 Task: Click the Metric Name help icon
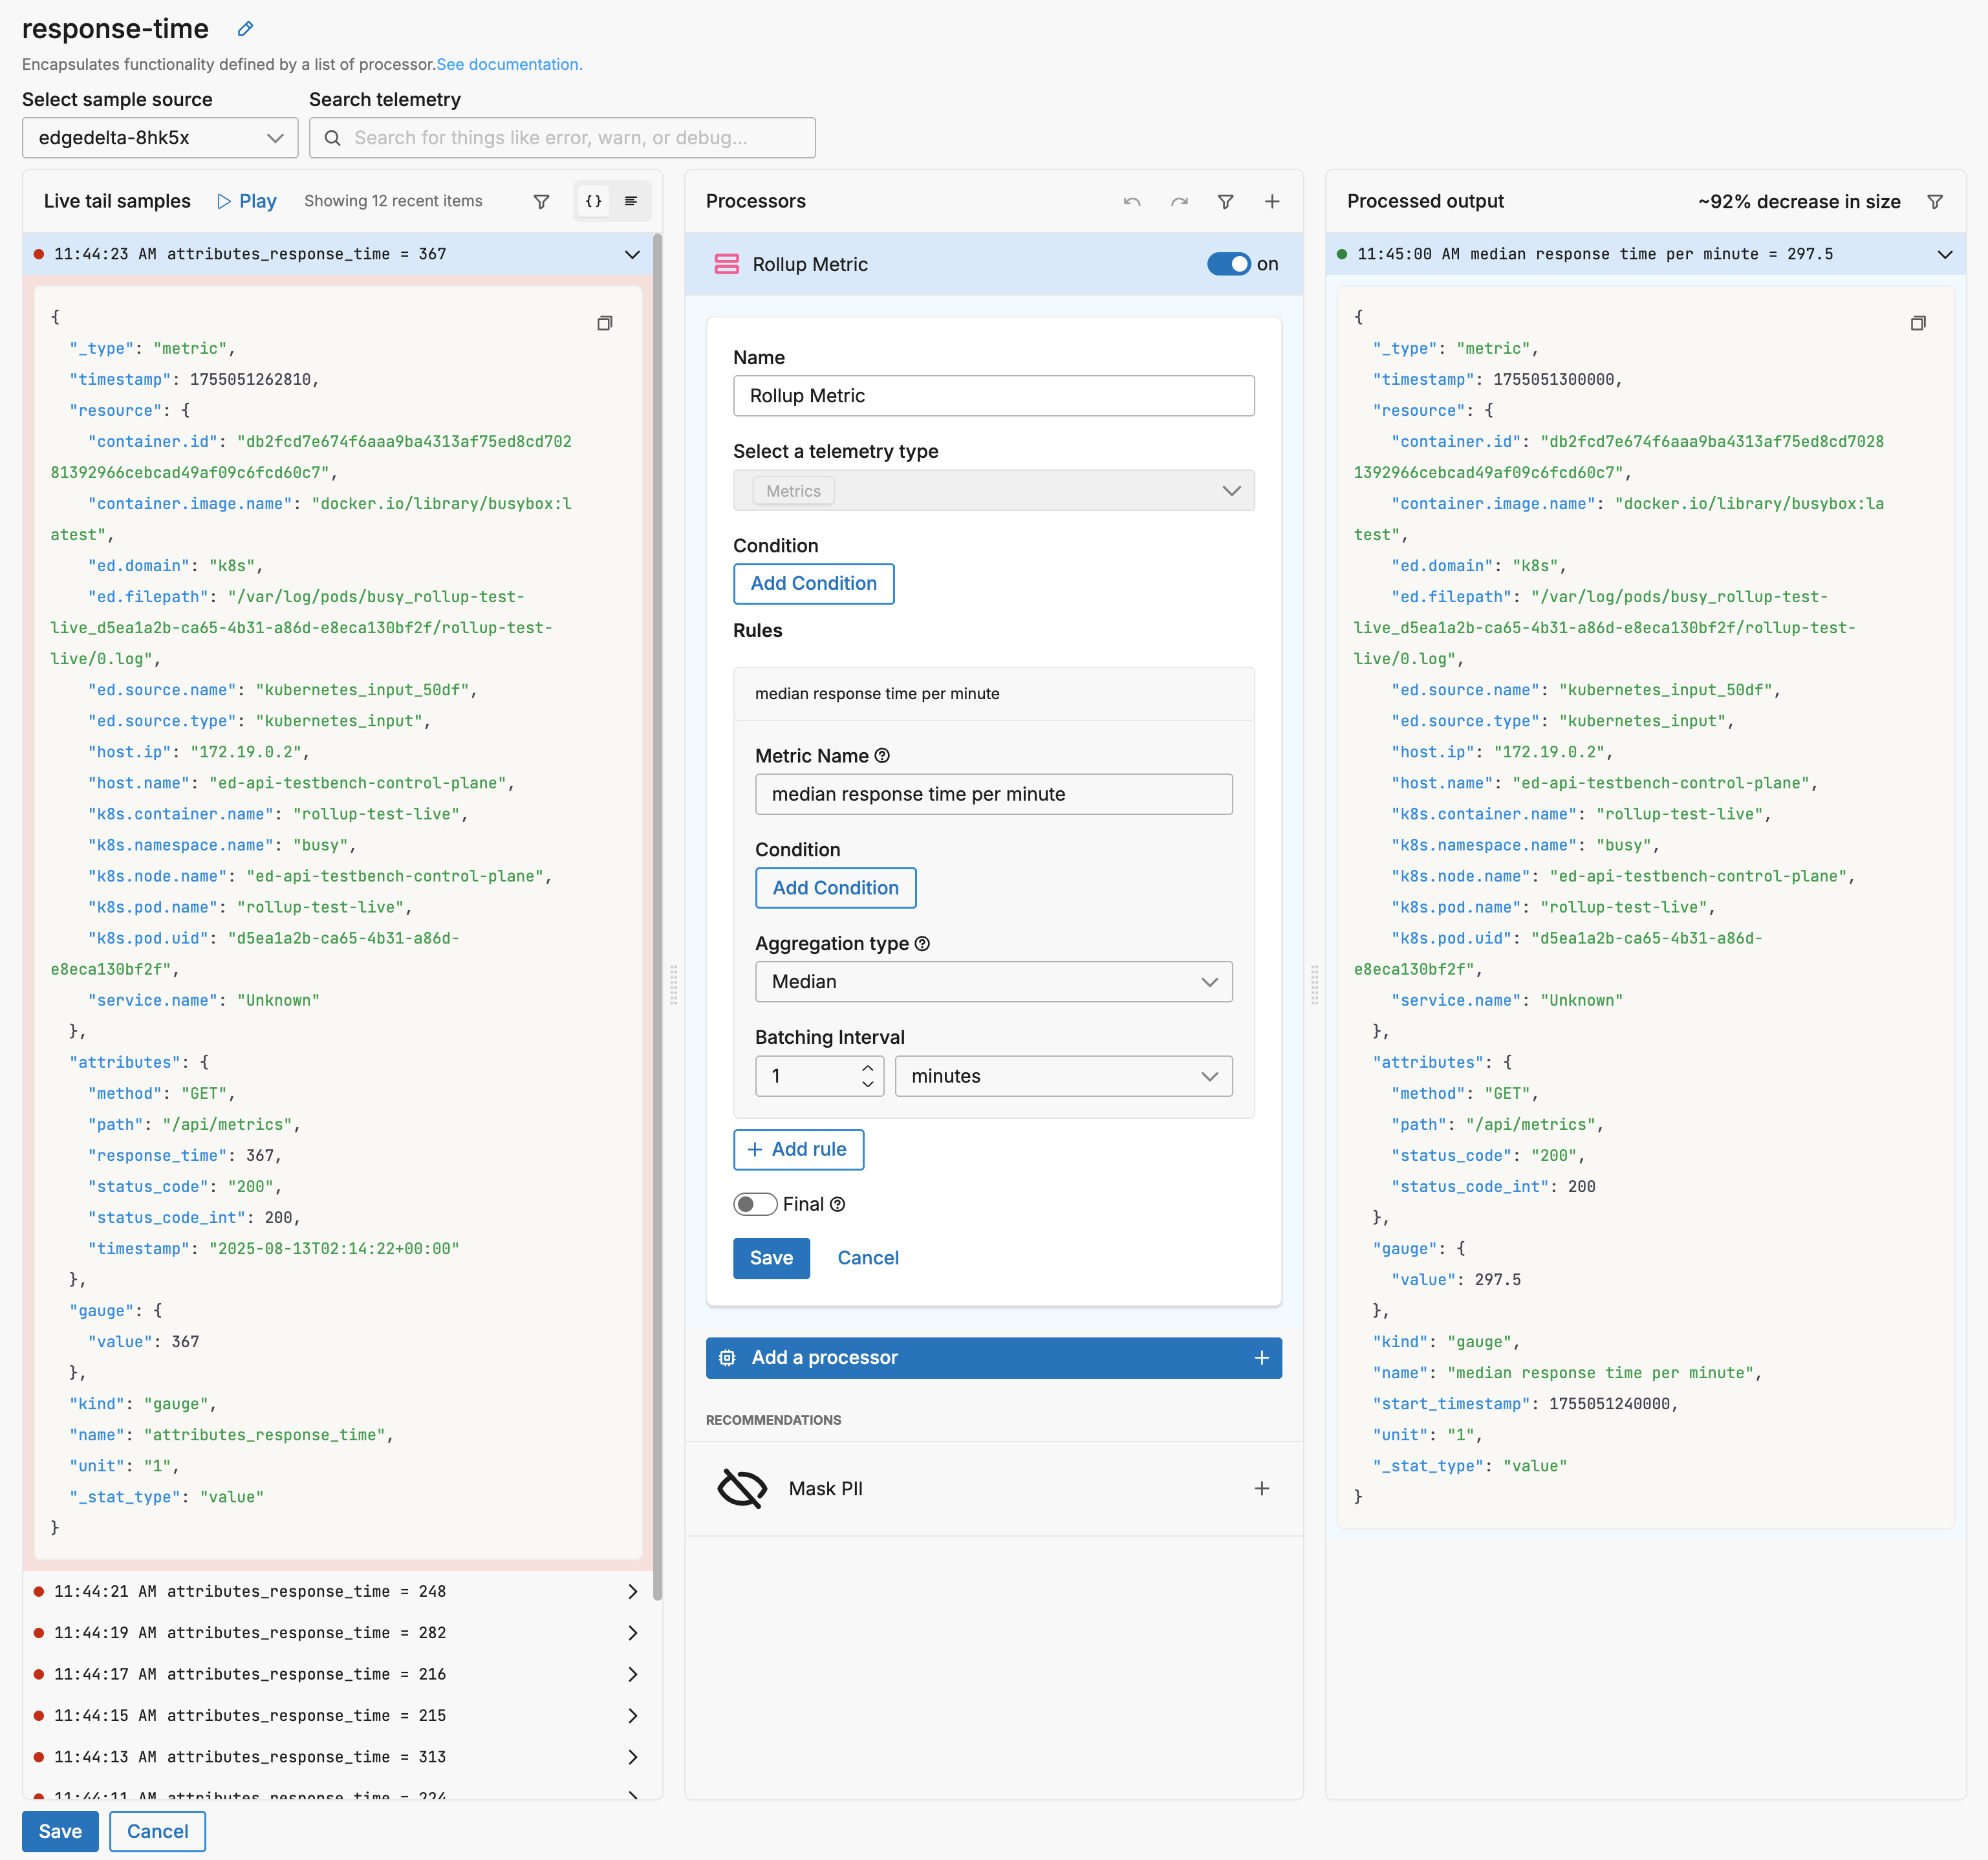coord(882,756)
